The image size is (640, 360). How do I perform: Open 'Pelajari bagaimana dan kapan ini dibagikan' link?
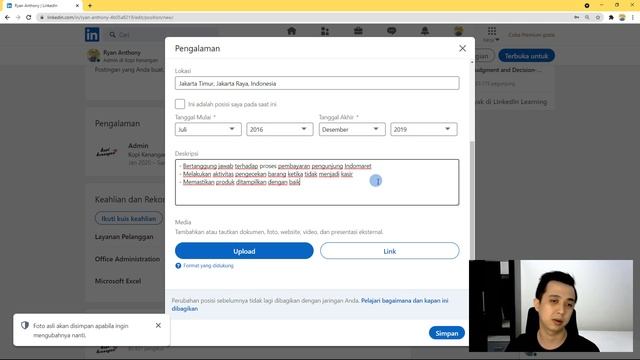tap(310, 304)
